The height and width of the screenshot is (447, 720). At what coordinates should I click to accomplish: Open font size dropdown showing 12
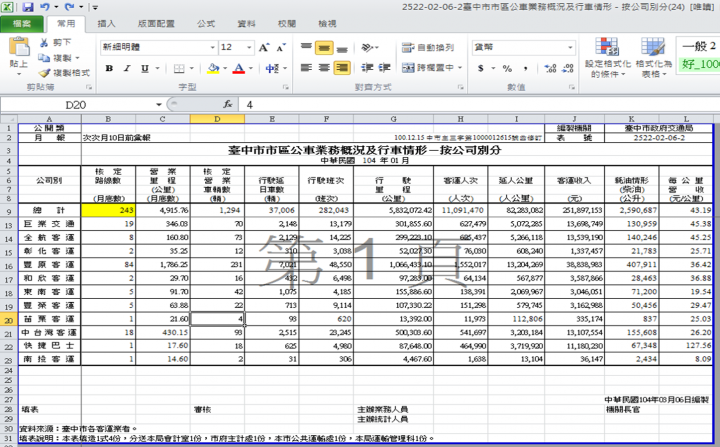(249, 47)
